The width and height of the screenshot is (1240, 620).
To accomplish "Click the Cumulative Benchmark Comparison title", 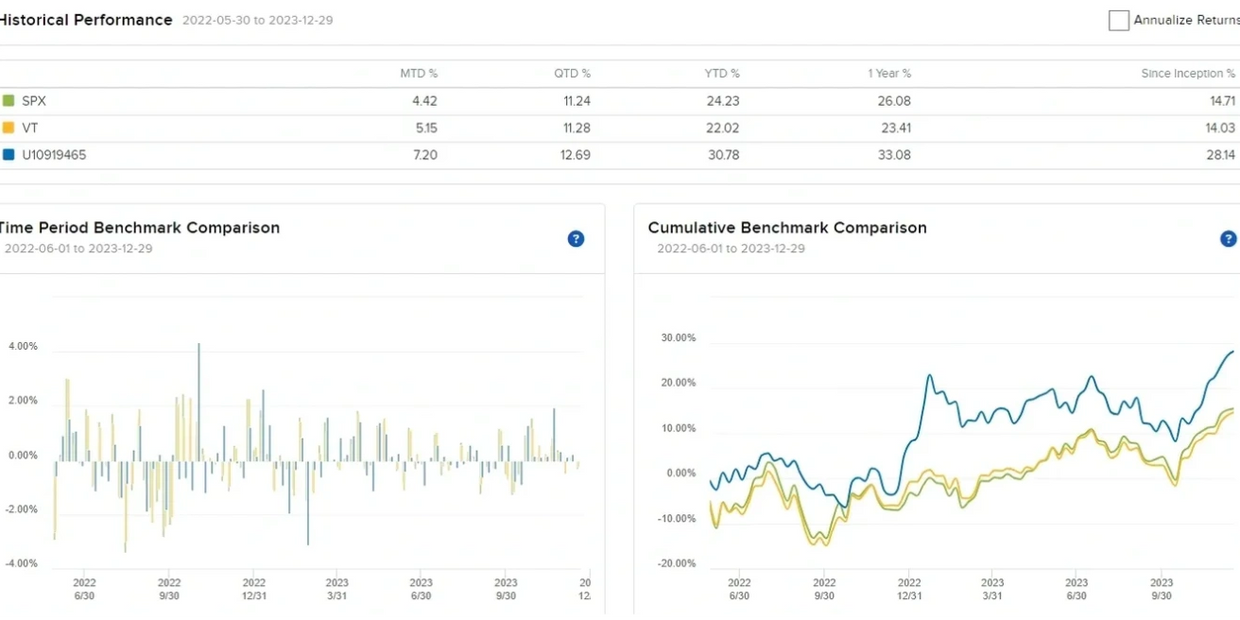I will (x=787, y=228).
